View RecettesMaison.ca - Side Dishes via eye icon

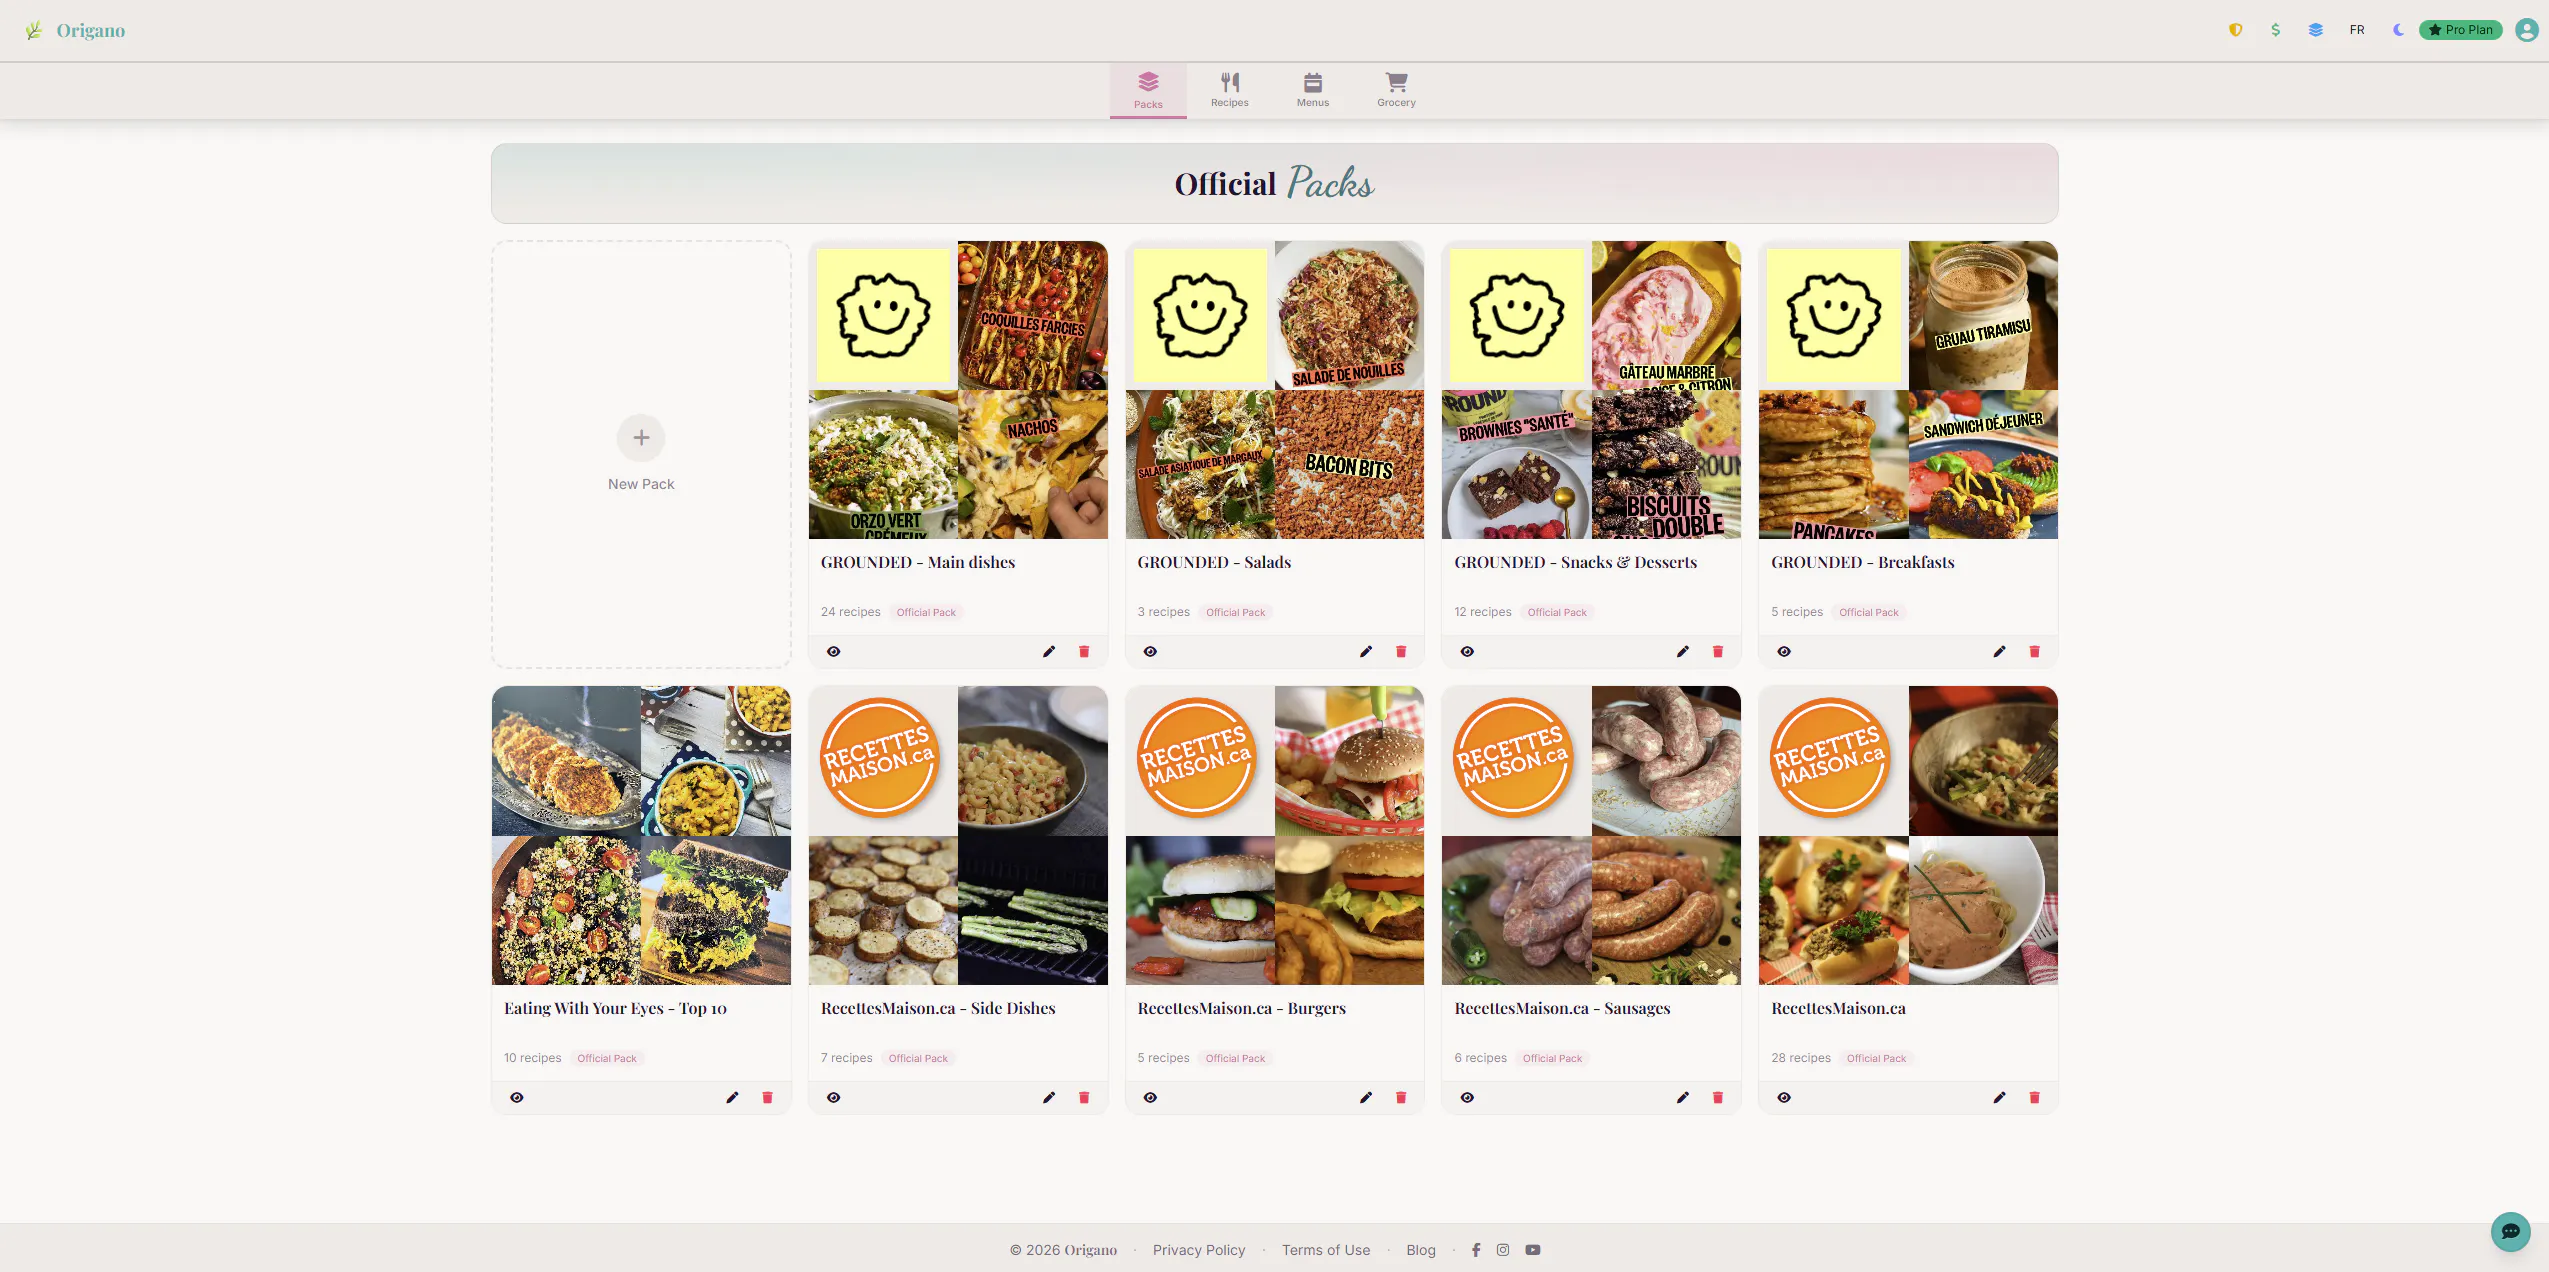[x=833, y=1098]
